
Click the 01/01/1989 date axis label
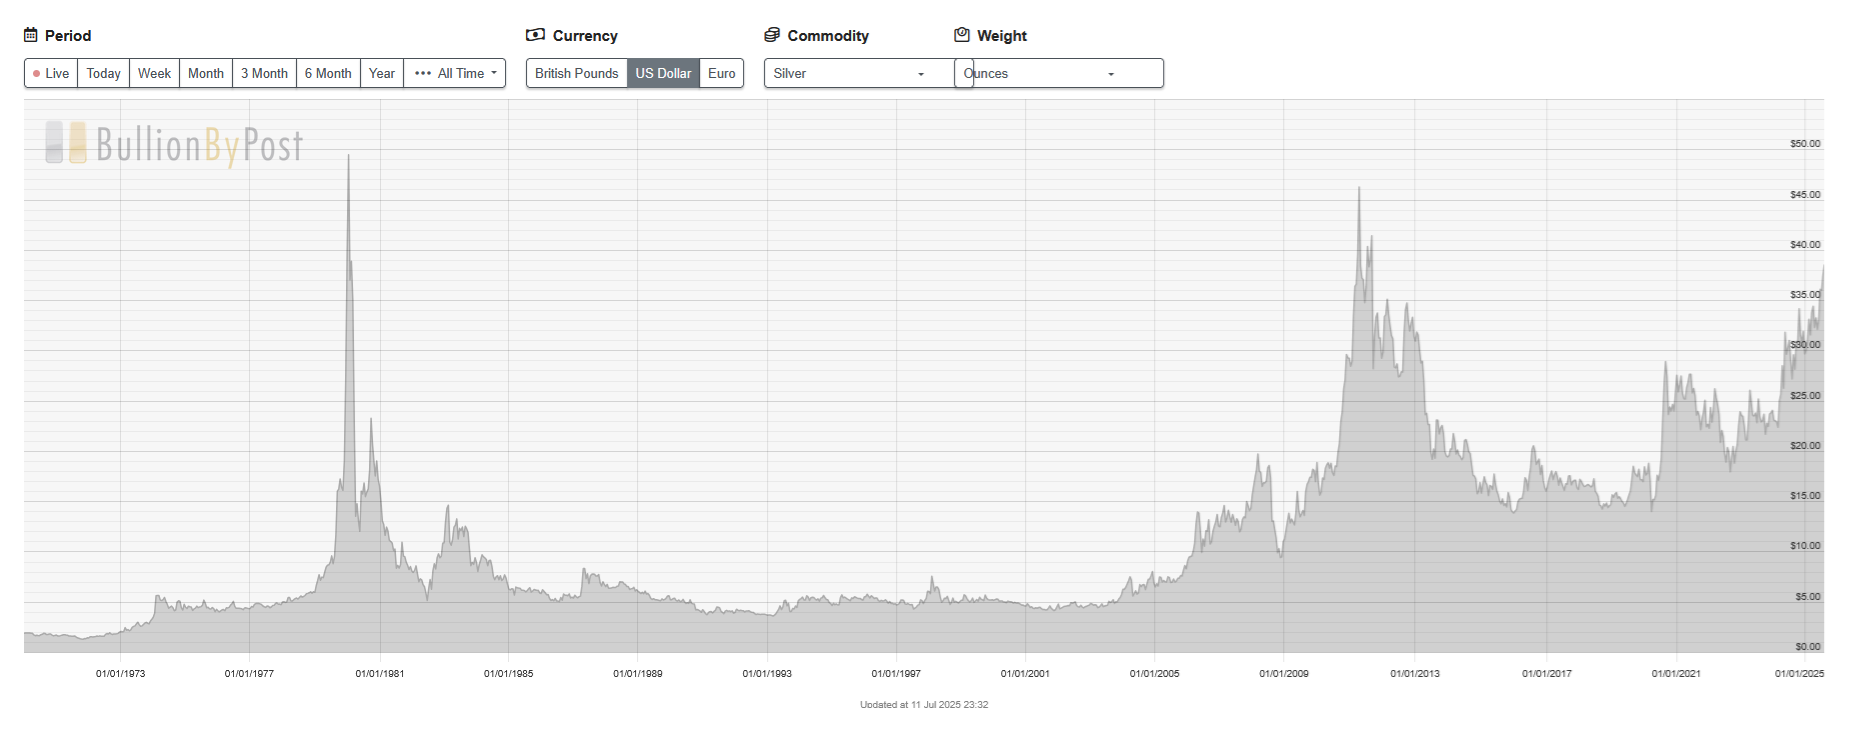coord(638,674)
